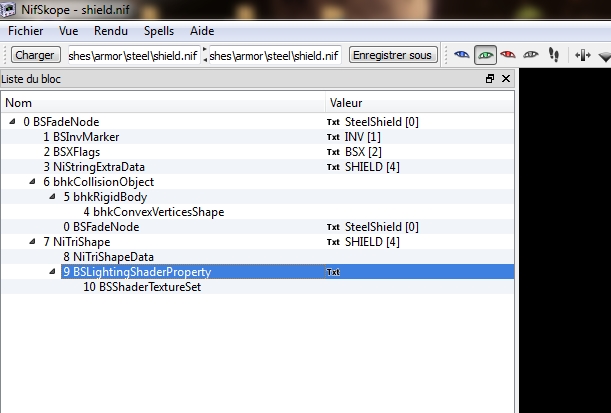Click Txt icon in BSLightingShaderProperty row
This screenshot has height=413, width=611.
(333, 272)
